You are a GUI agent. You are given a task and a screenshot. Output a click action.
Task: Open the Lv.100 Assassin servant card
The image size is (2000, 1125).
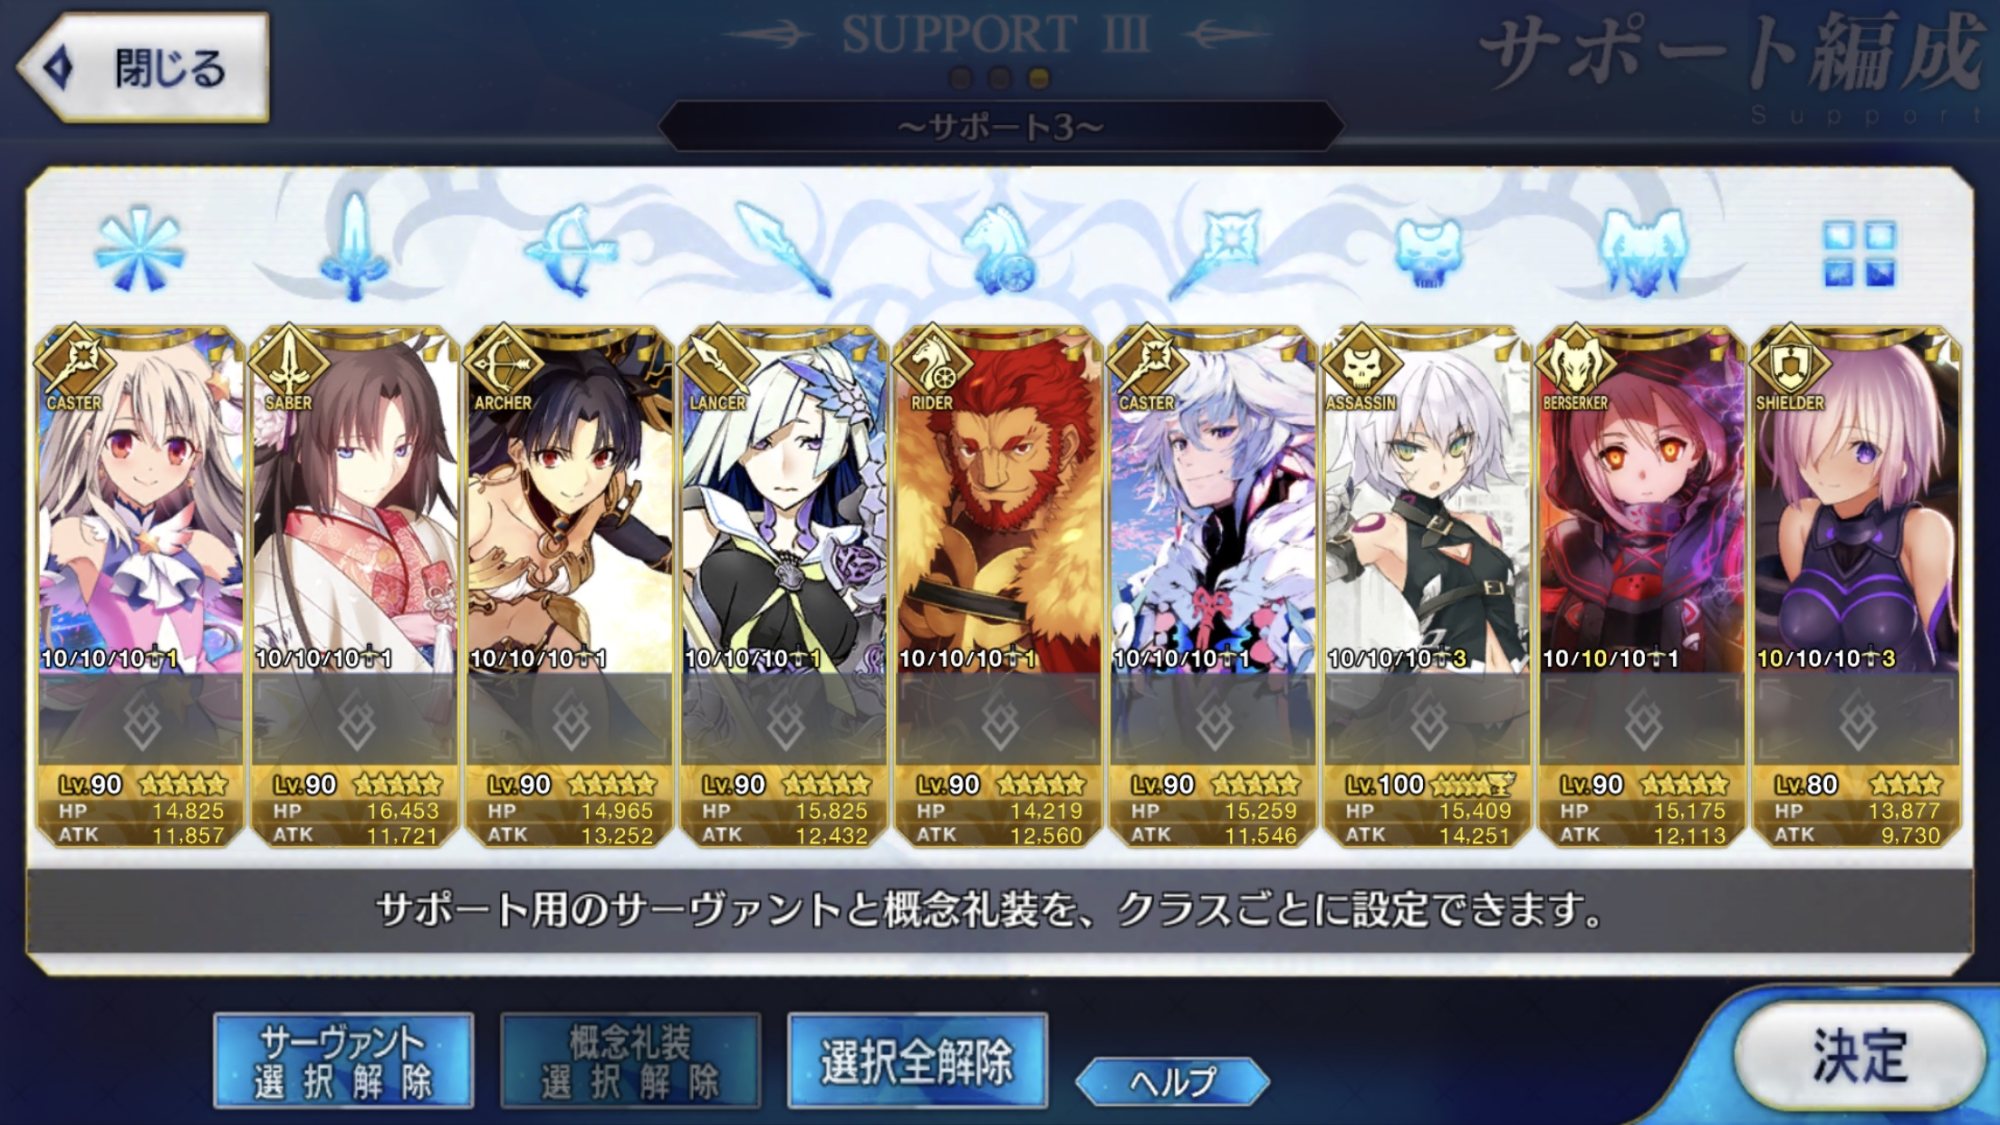pyautogui.click(x=1427, y=586)
